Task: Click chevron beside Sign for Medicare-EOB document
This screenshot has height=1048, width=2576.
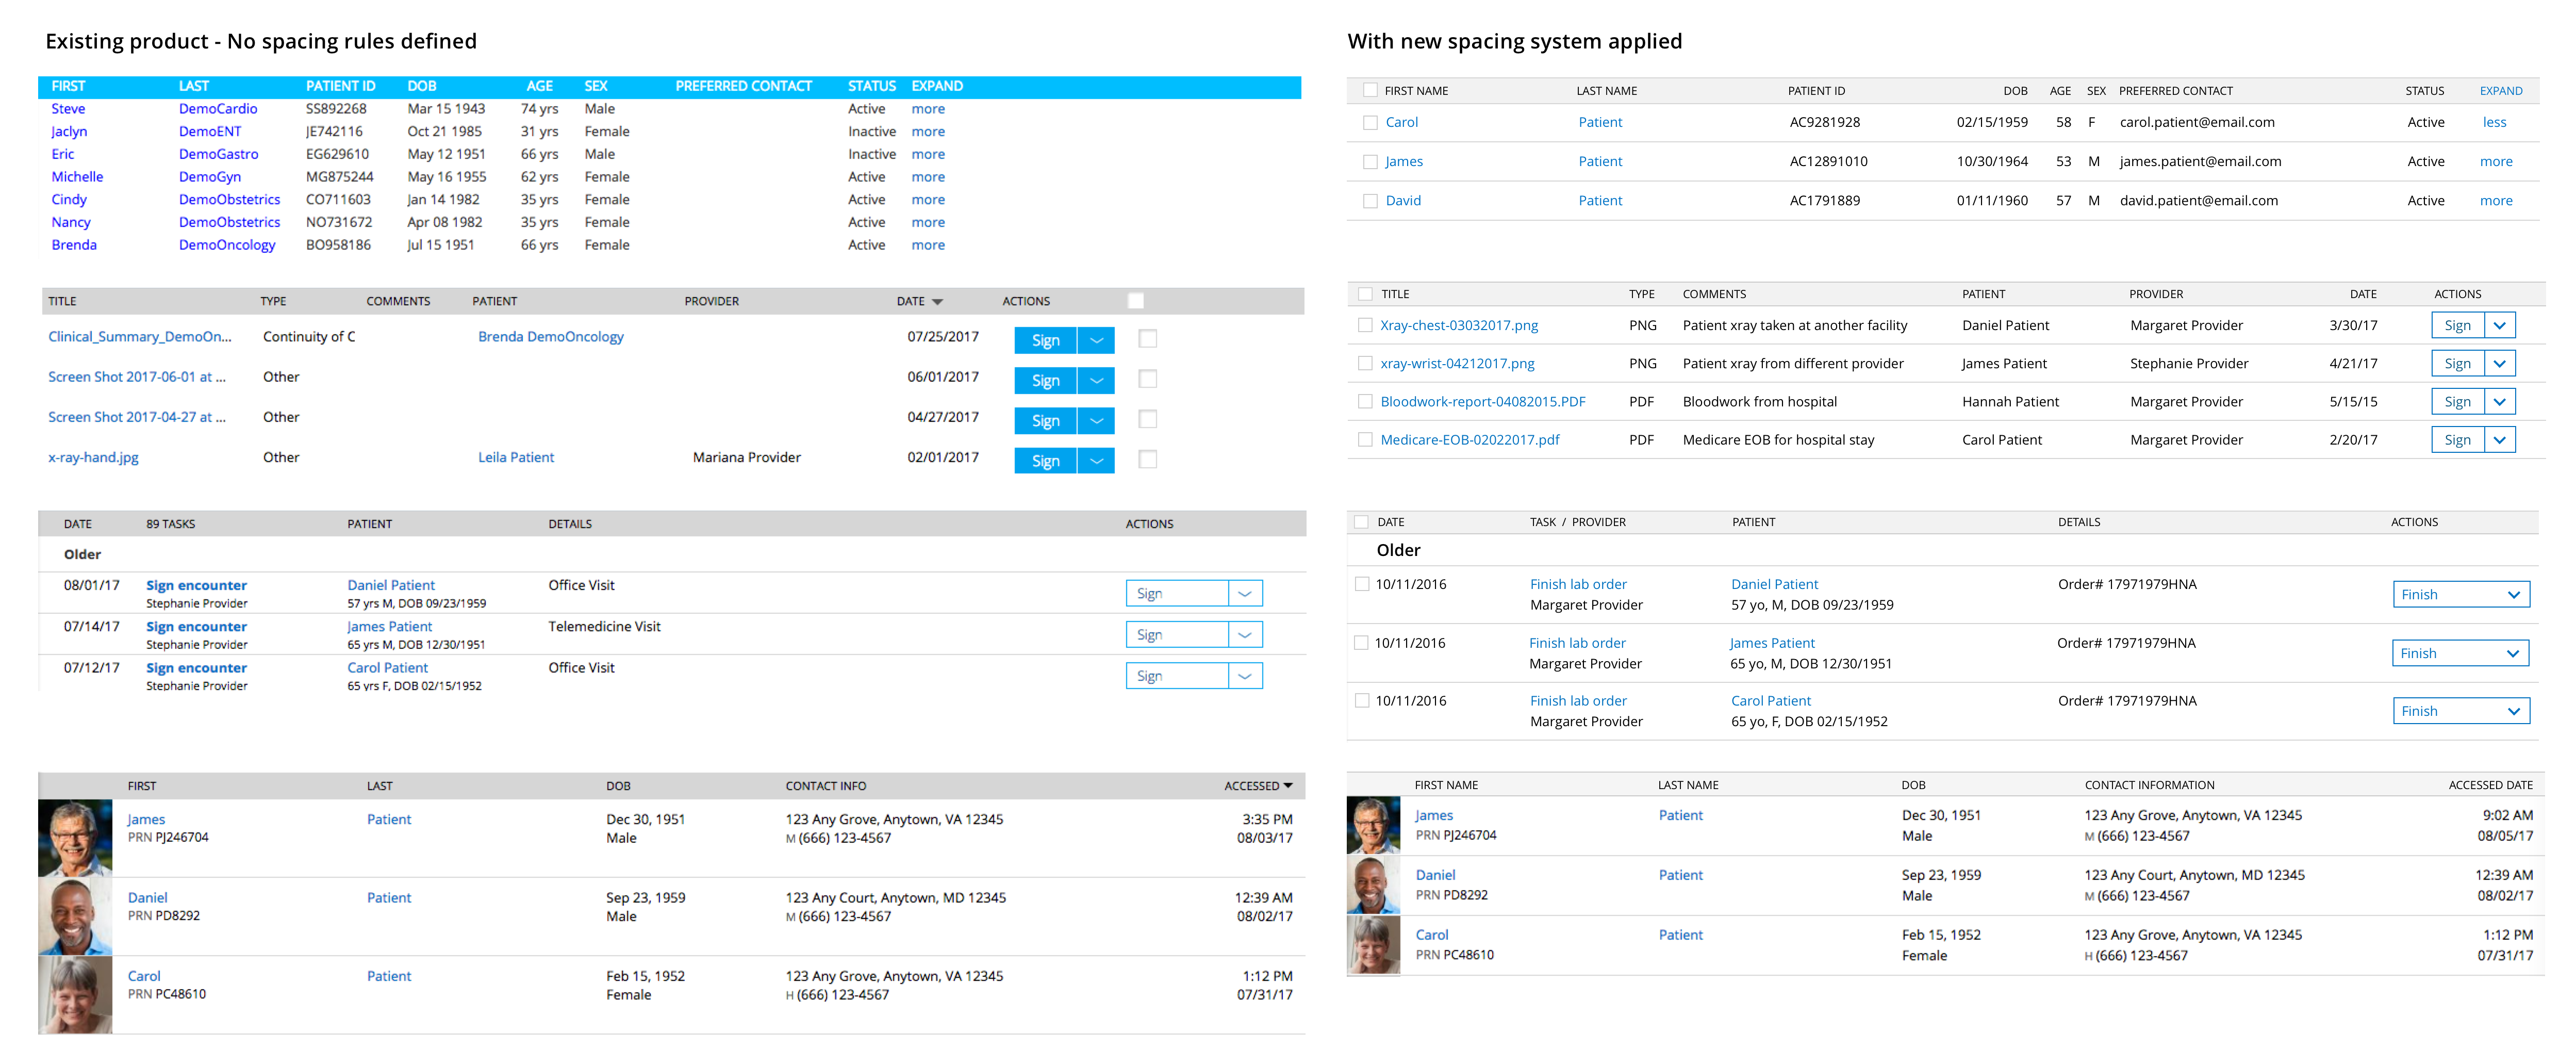Action: pos(2500,440)
